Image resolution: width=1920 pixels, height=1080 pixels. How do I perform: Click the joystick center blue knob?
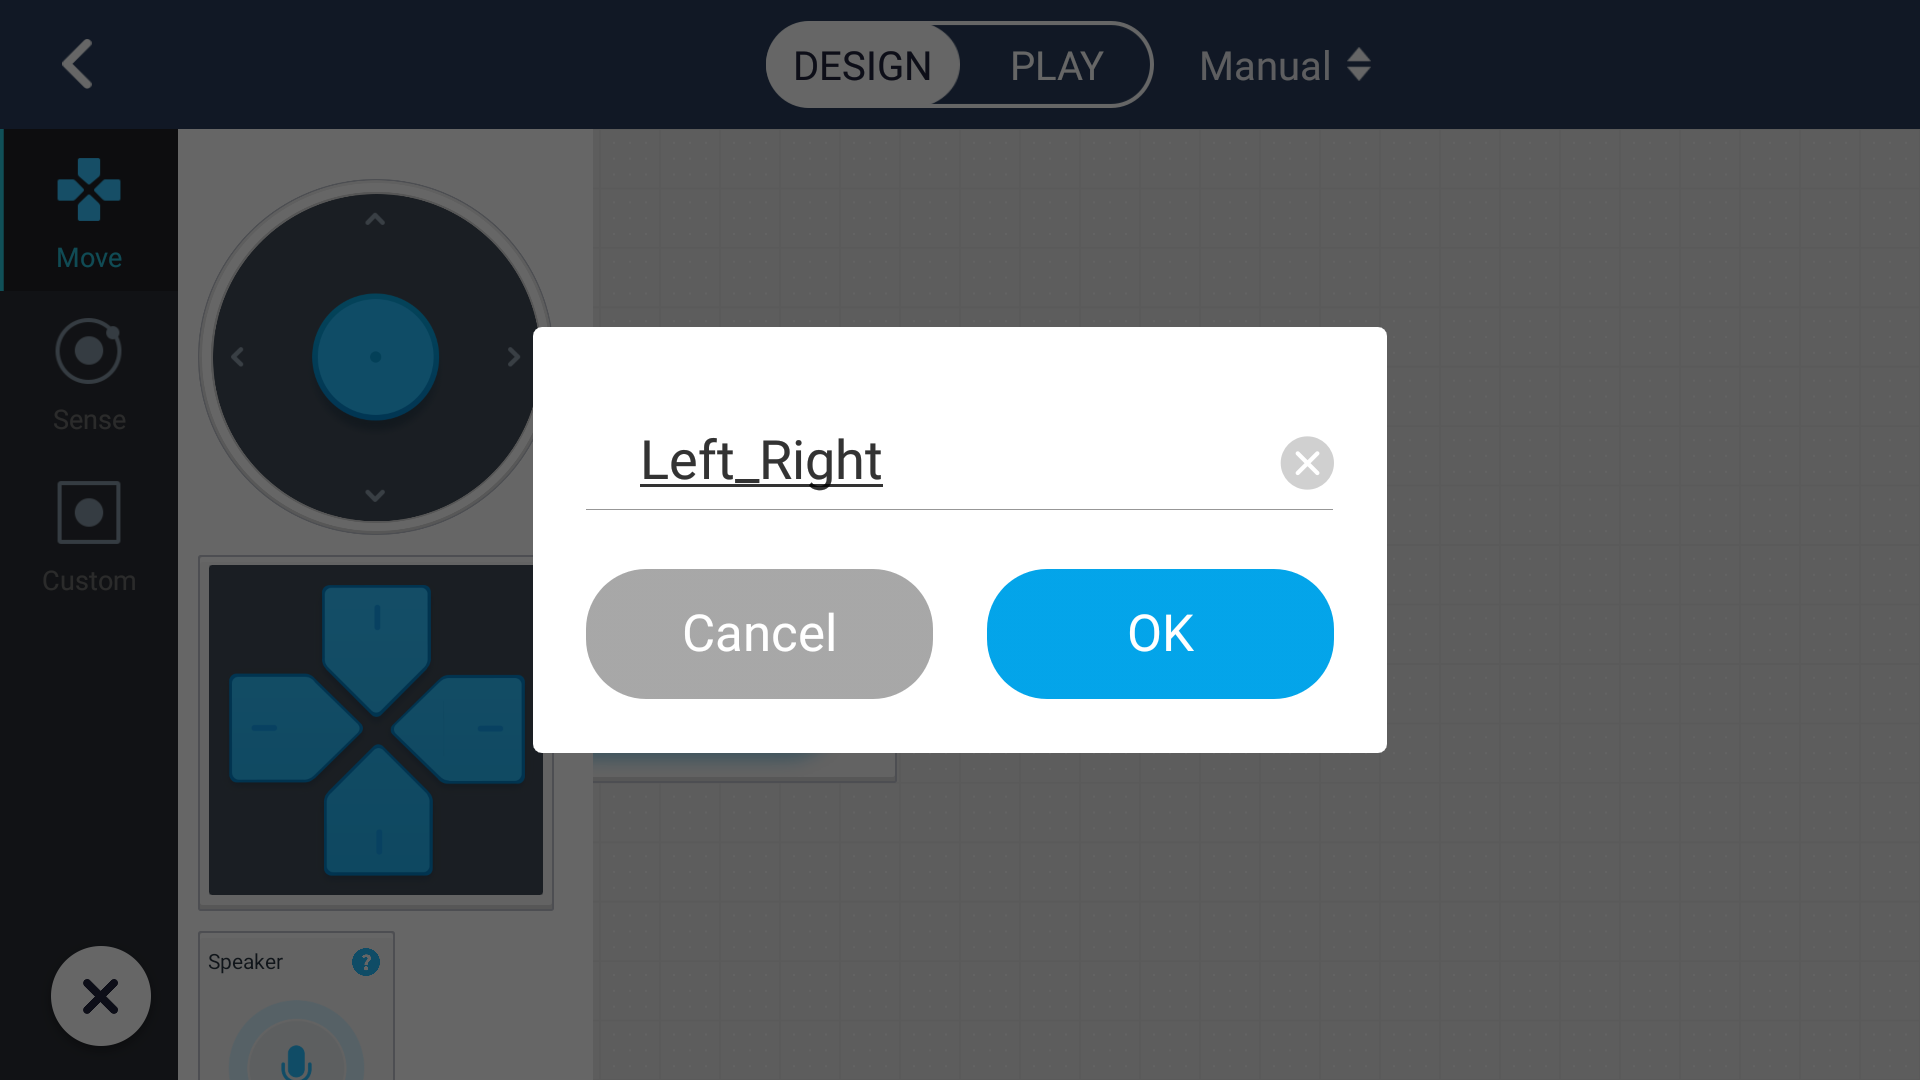[376, 356]
